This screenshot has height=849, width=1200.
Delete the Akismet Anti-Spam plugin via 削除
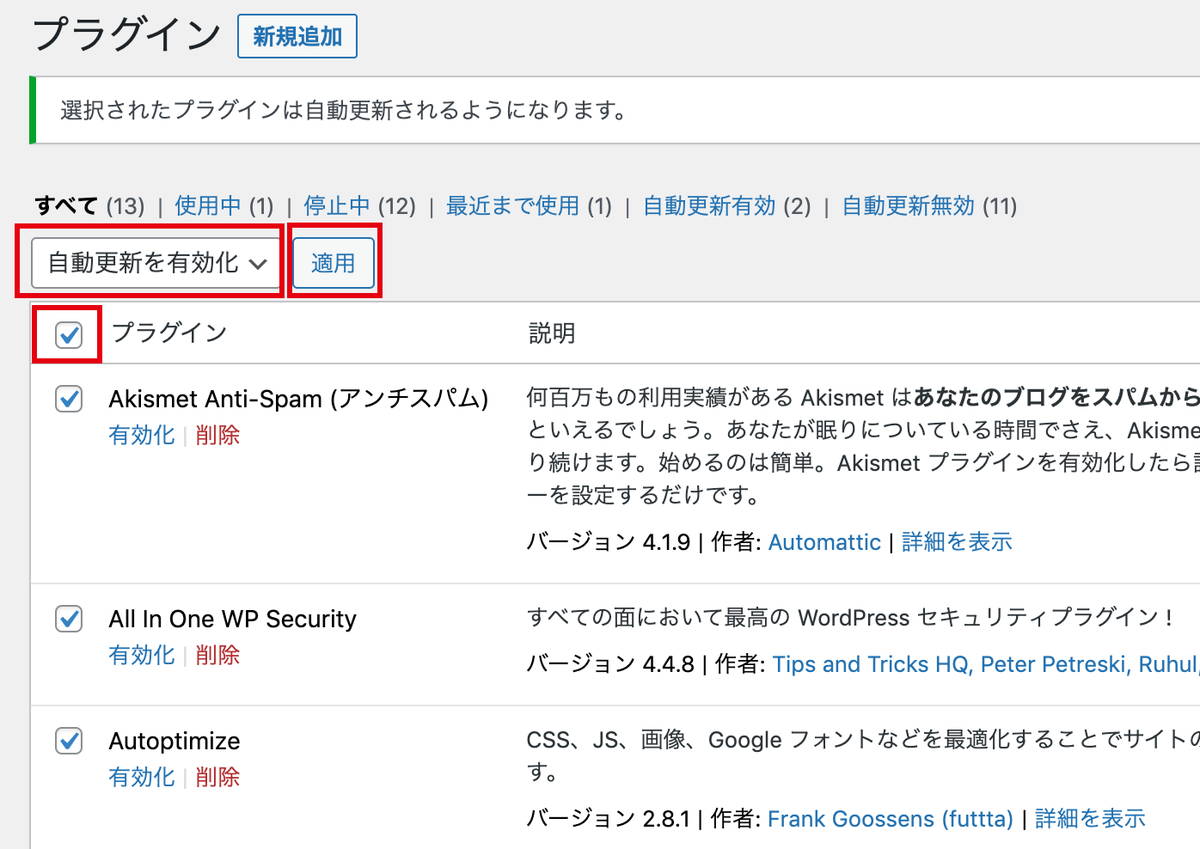pyautogui.click(x=218, y=434)
